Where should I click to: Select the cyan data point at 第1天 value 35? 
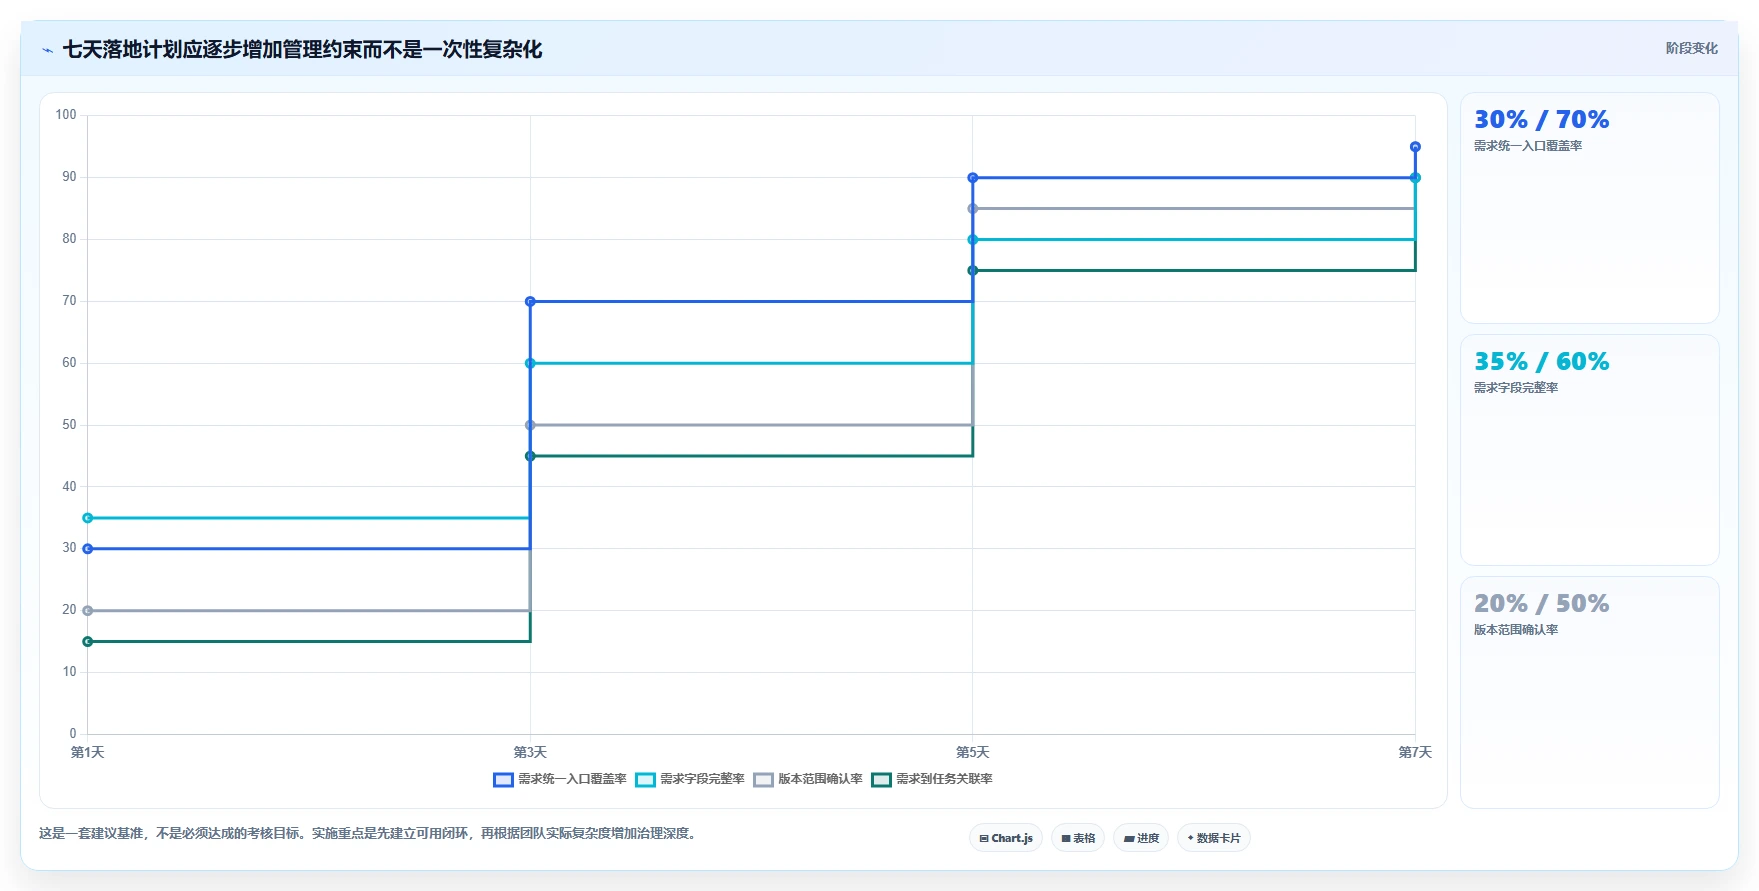click(x=88, y=518)
